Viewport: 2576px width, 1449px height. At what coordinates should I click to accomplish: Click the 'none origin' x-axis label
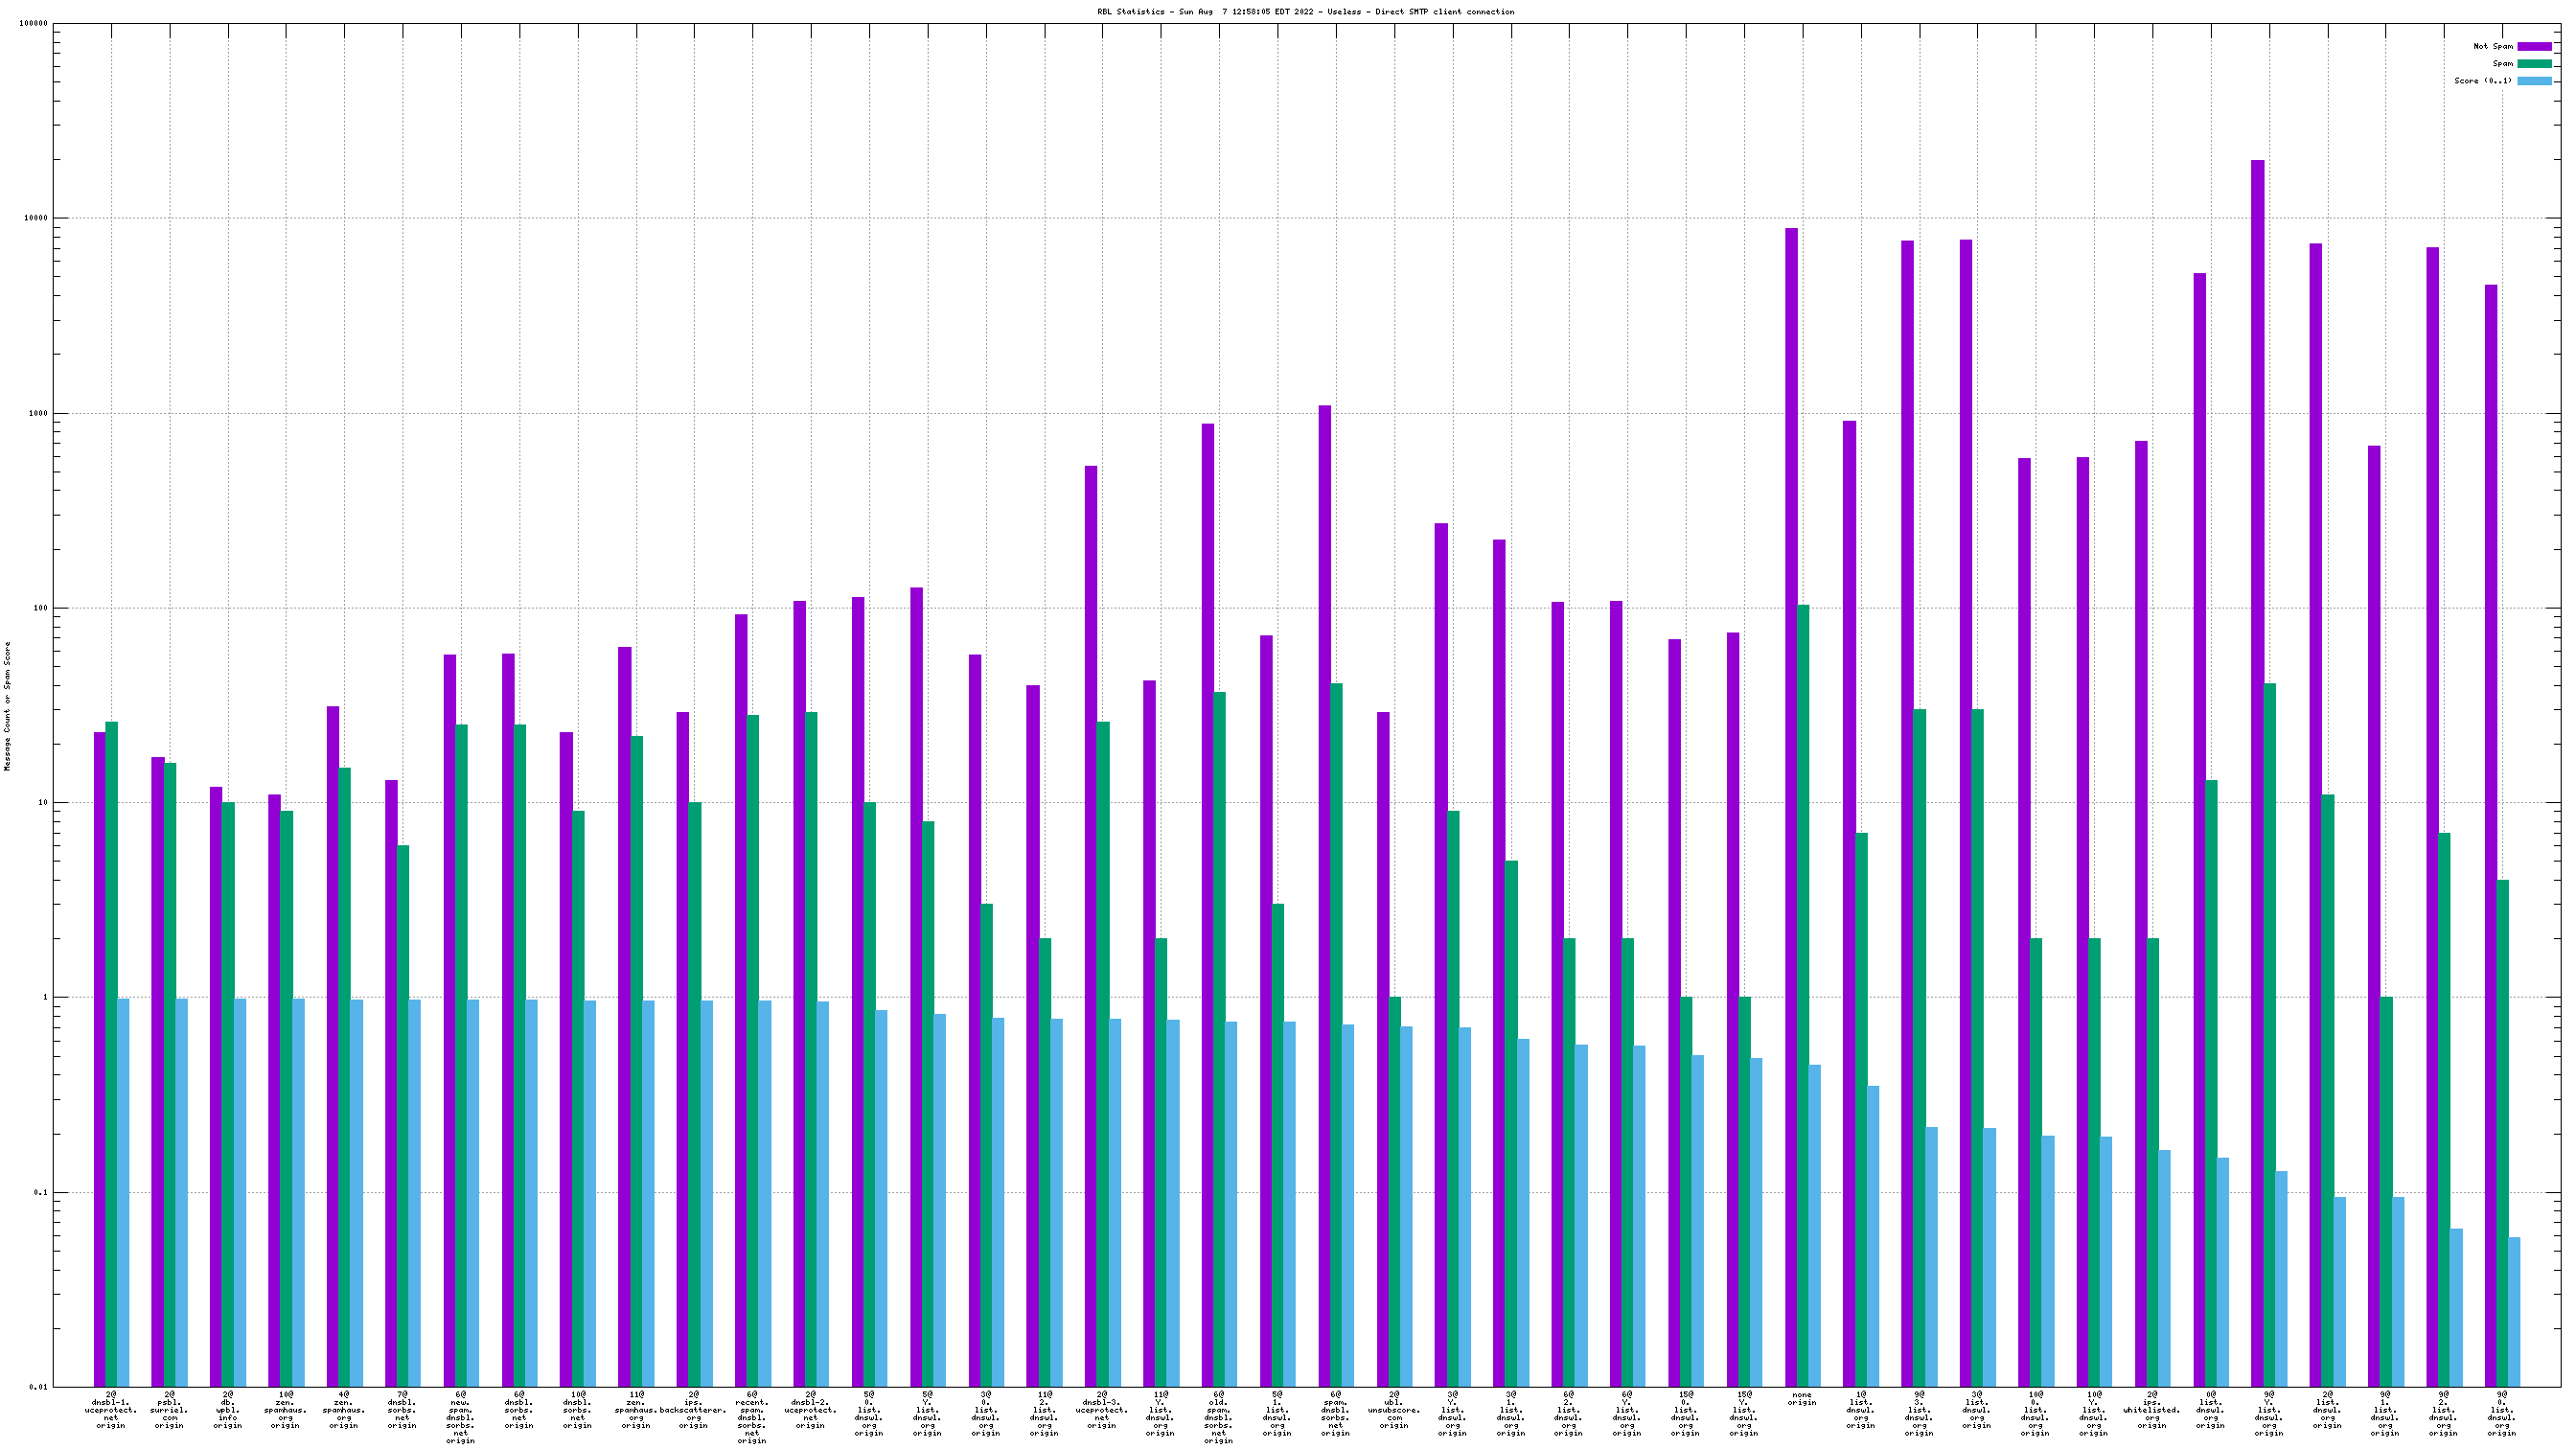1802,1398
